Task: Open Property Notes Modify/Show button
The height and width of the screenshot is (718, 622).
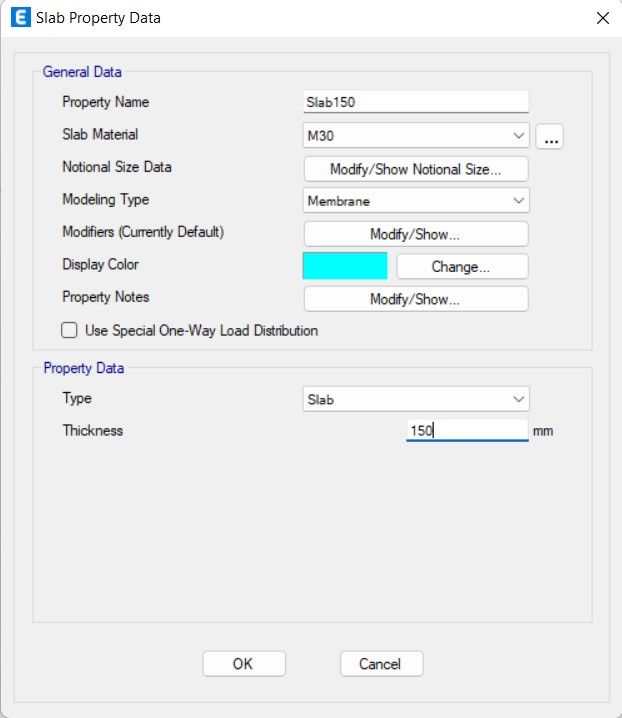Action: coord(416,299)
